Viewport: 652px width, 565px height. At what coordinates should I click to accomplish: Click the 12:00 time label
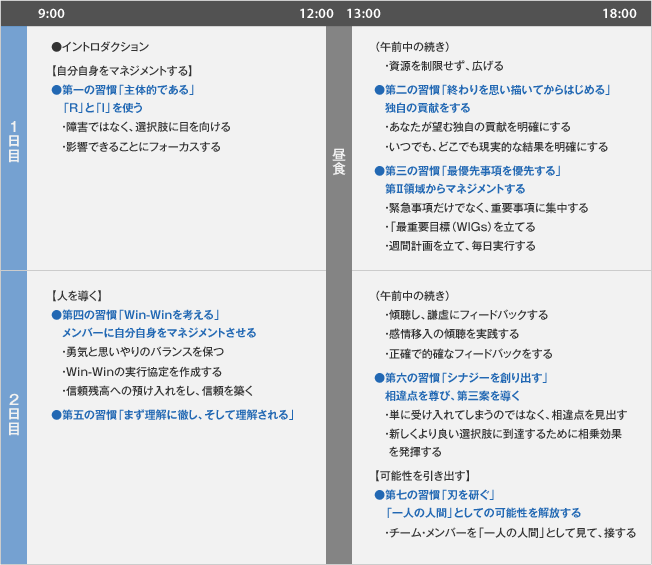(316, 13)
